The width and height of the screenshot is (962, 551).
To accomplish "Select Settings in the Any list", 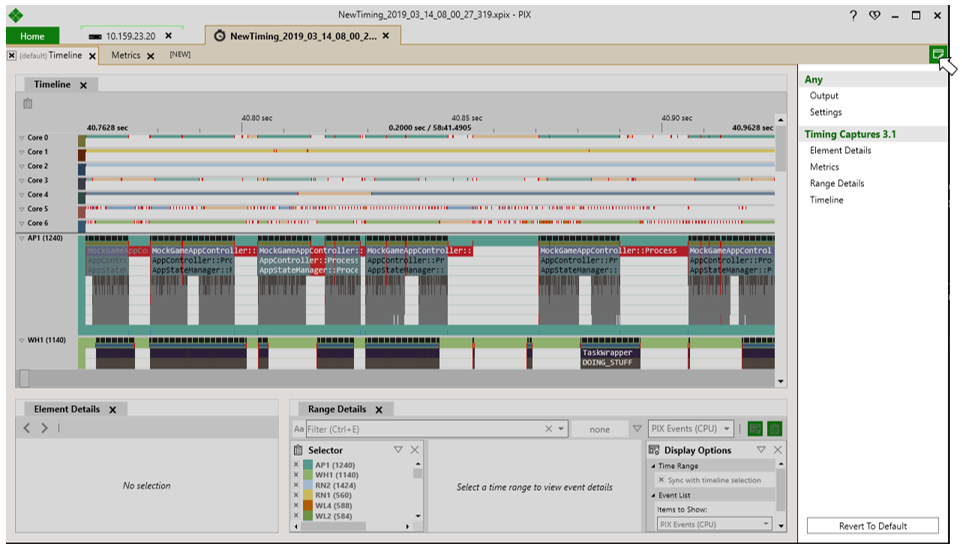I will point(826,112).
